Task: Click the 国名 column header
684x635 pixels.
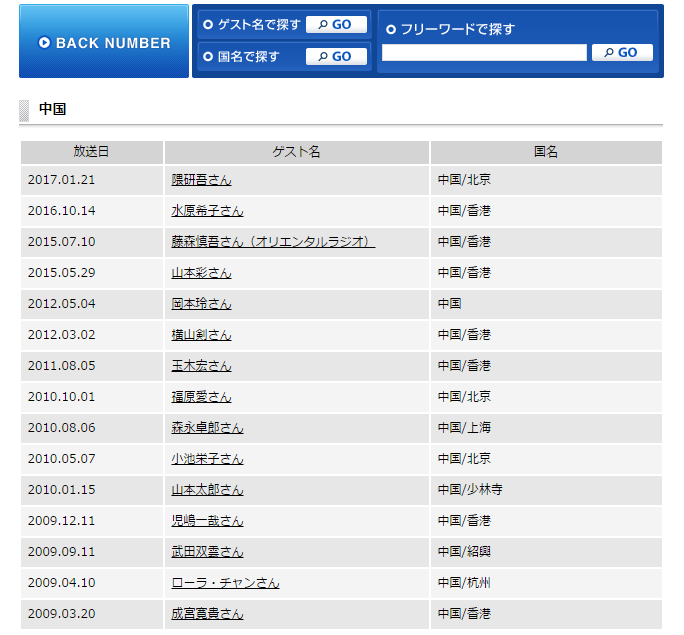Action: pos(546,152)
